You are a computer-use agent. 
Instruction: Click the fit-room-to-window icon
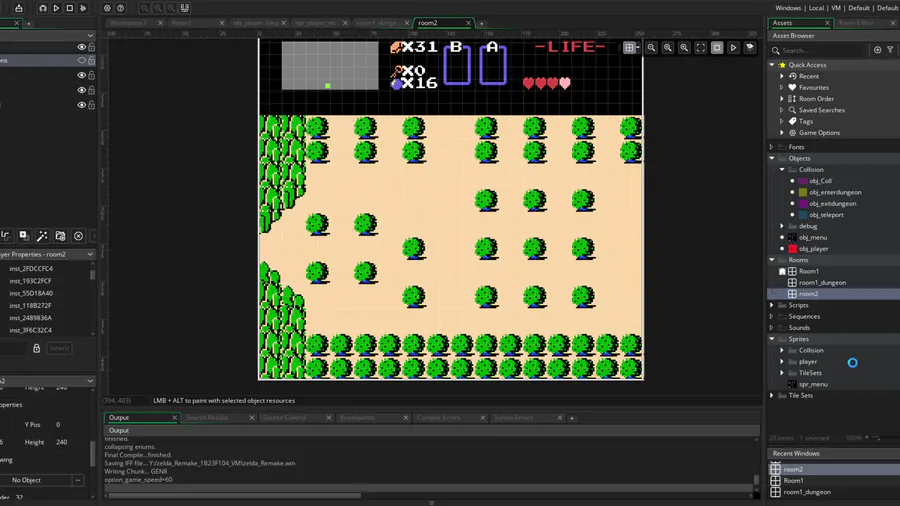point(701,48)
